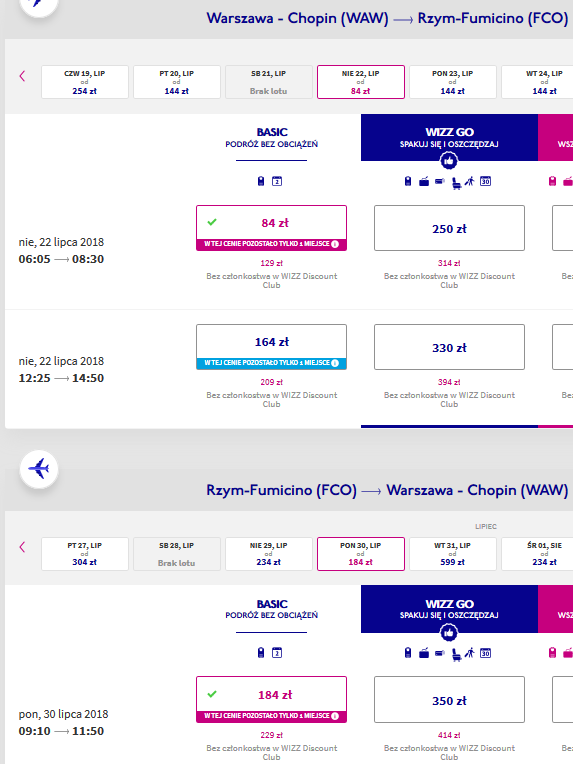The width and height of the screenshot is (573, 764).
Task: Click calendar '2' icon under outbound BASIC
Action: tap(277, 181)
